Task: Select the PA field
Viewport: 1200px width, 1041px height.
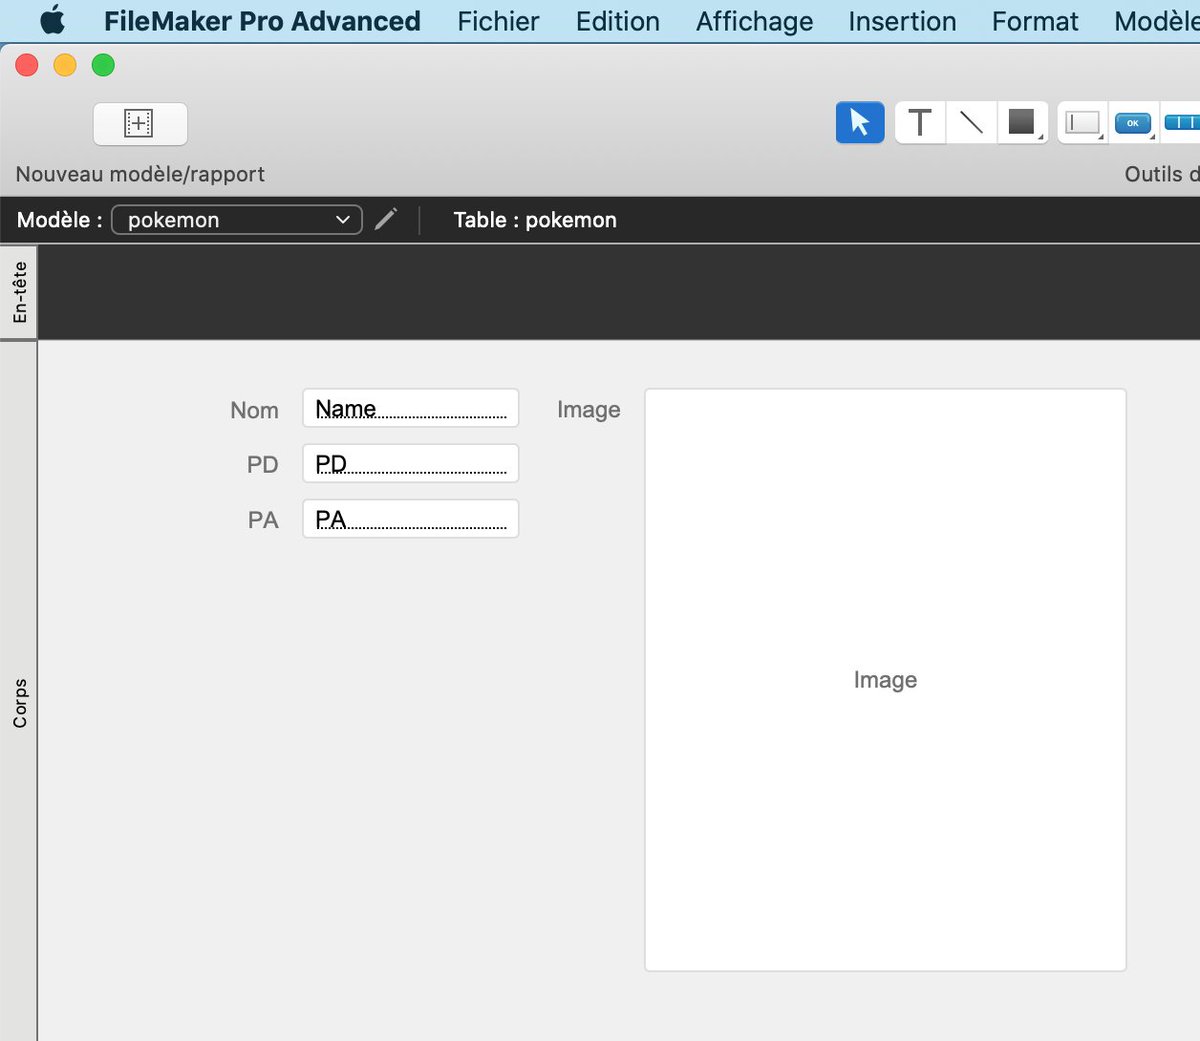Action: [411, 519]
